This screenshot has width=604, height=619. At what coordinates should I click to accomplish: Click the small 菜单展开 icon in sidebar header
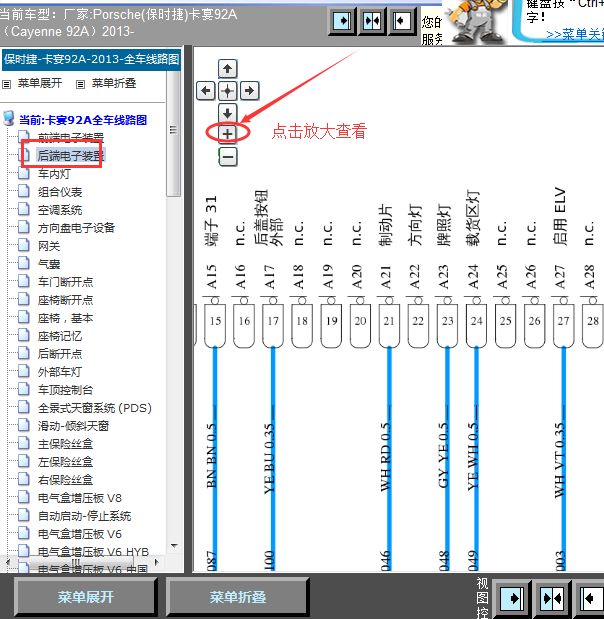6,84
